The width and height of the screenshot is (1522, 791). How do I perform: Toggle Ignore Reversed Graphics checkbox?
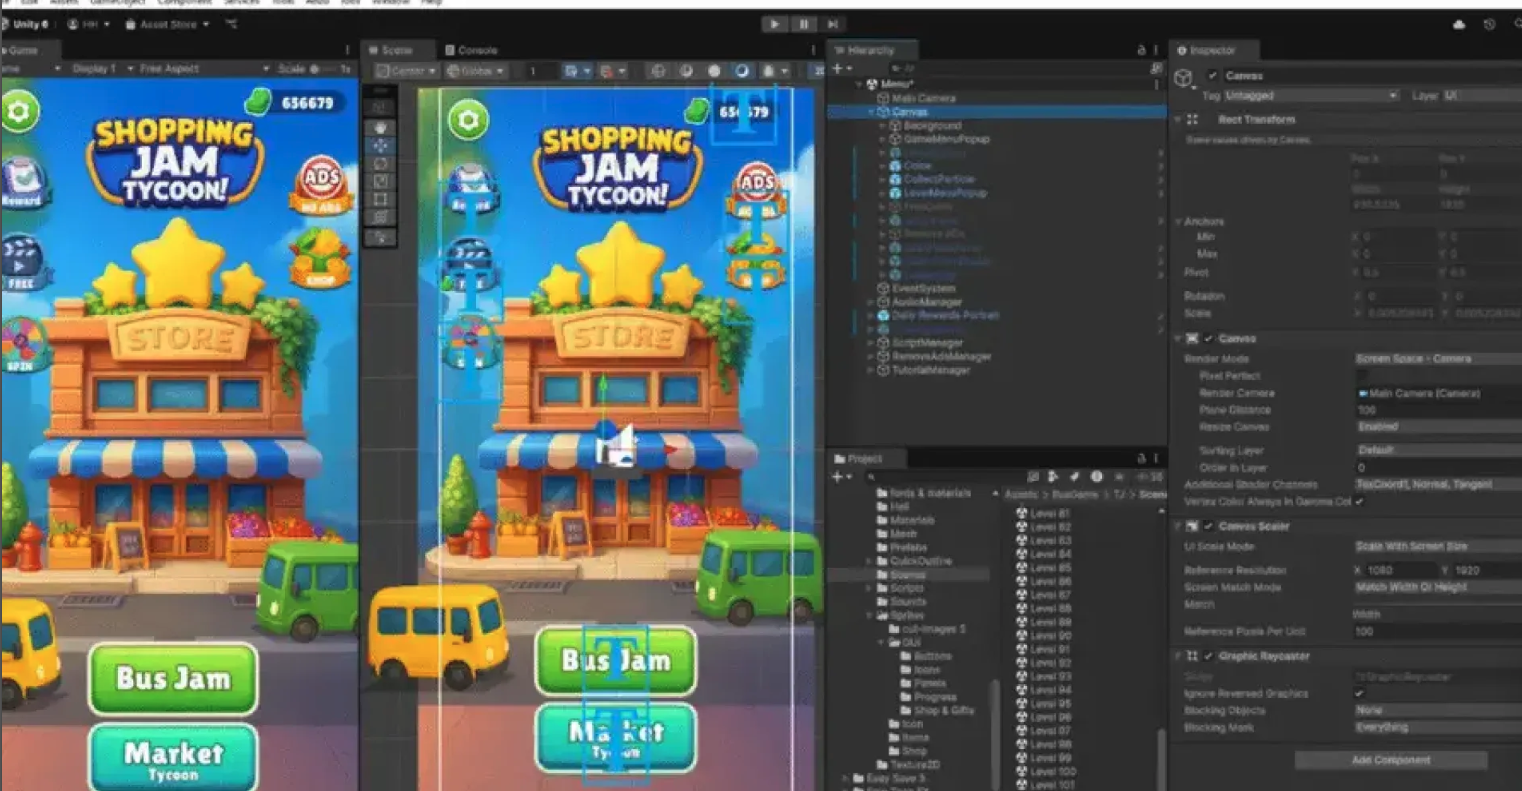(x=1360, y=693)
